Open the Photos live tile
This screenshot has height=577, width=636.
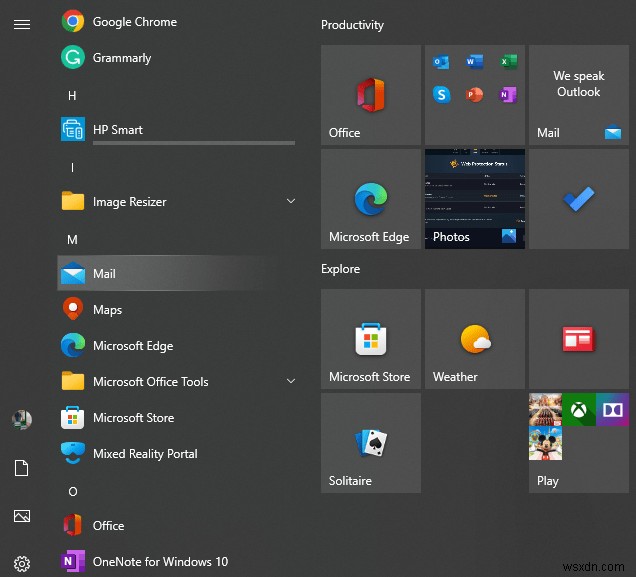475,199
